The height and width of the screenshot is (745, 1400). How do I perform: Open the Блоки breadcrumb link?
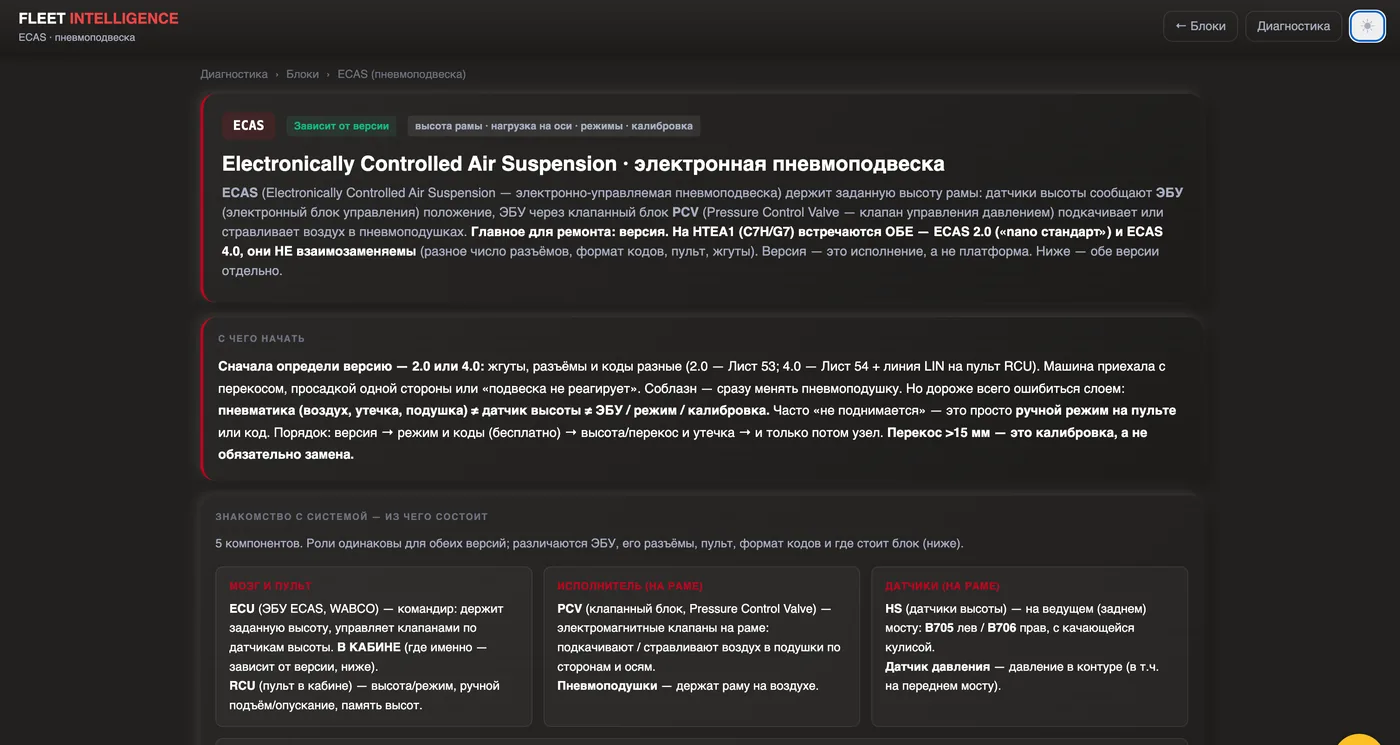coord(302,74)
